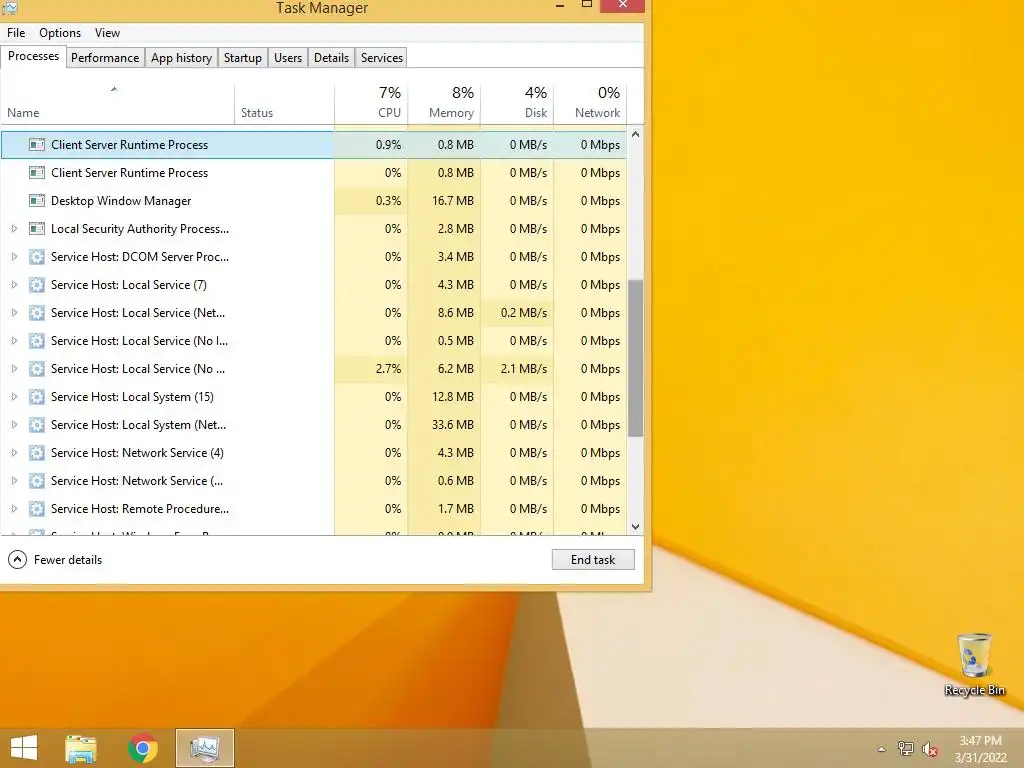The height and width of the screenshot is (768, 1024).
Task: Expand Local Security Authority Process row
Action: 14,229
